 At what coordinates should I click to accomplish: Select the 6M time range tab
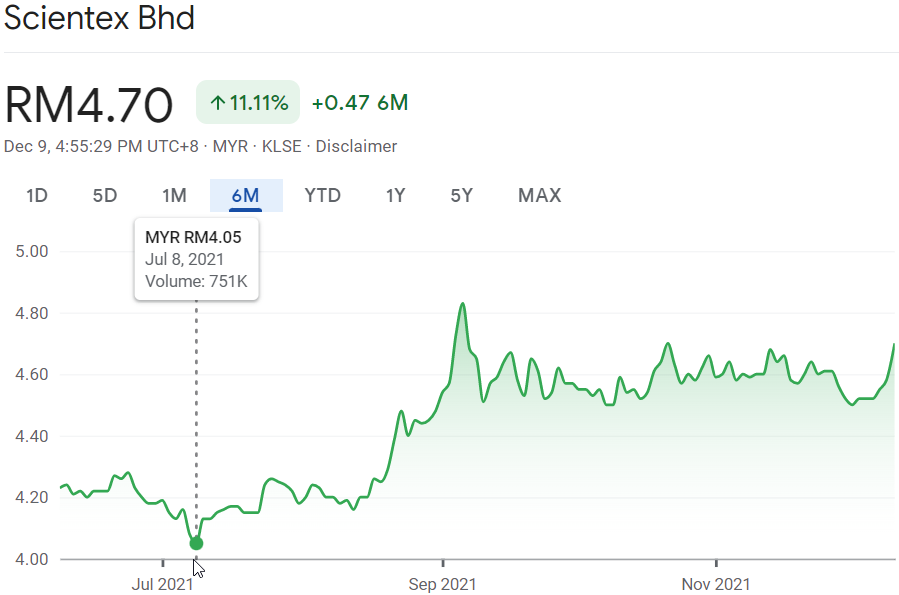pos(245,195)
